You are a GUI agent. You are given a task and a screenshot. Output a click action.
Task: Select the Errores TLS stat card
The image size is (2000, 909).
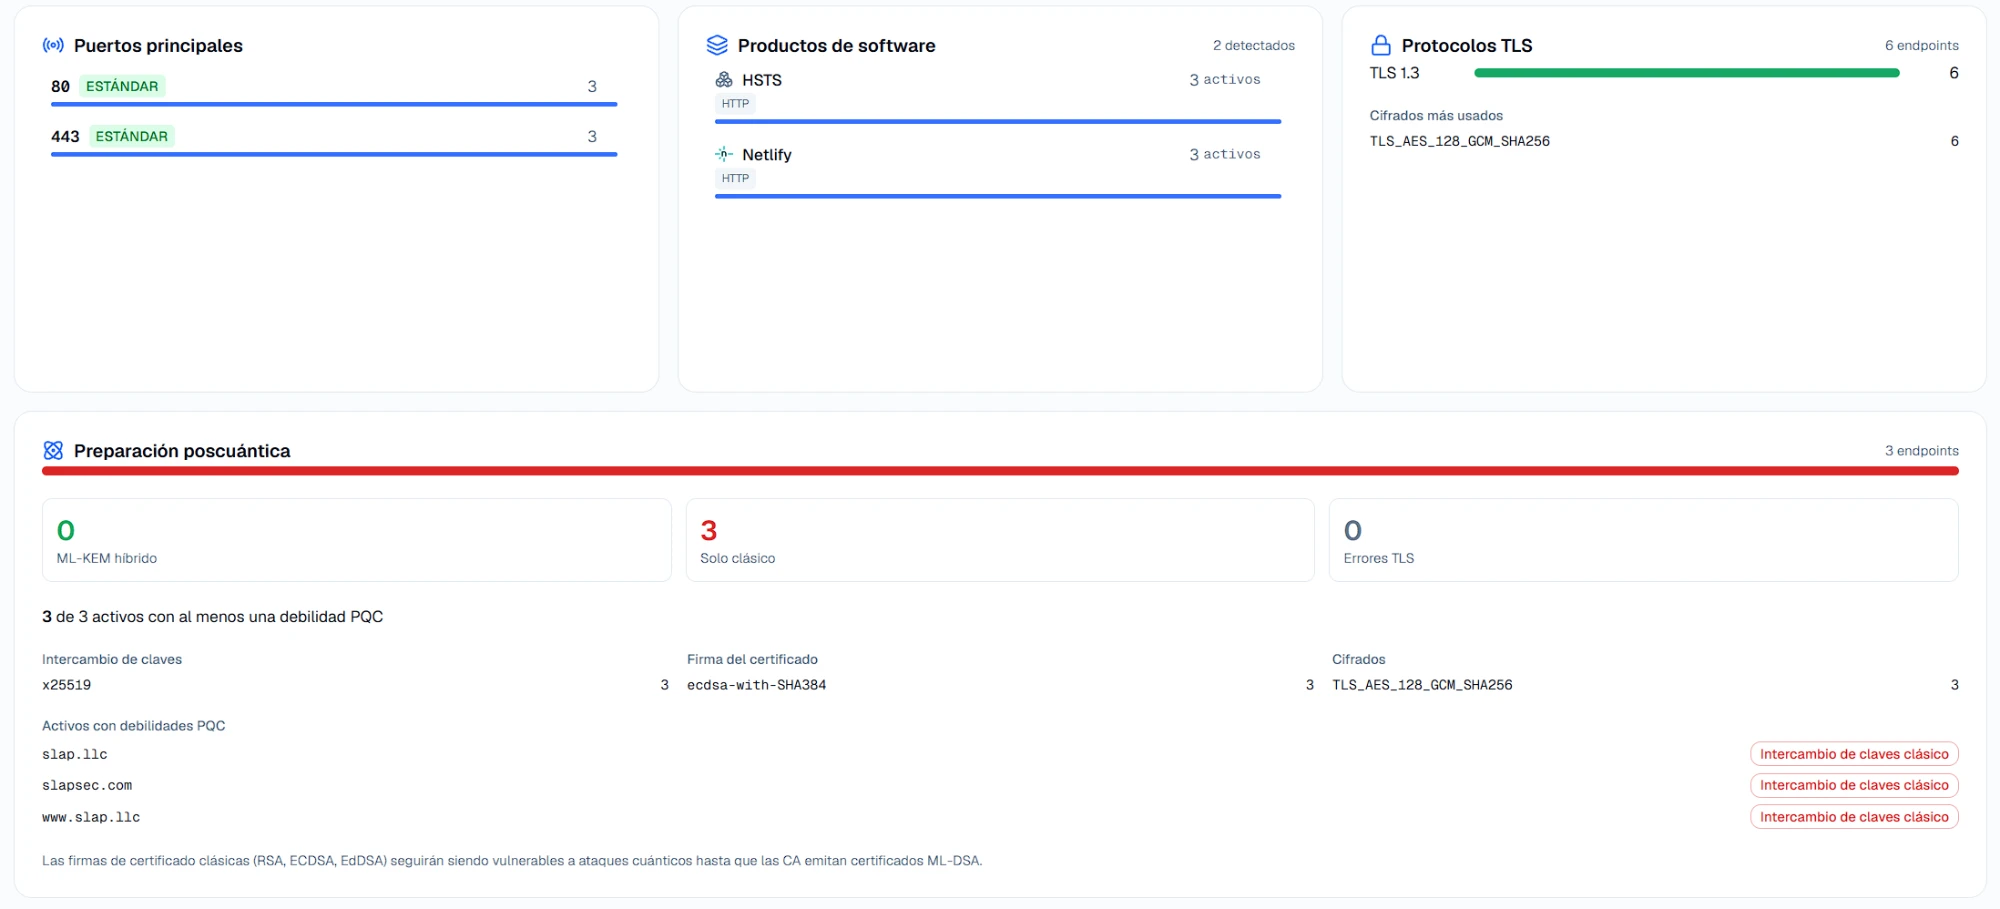tap(1643, 540)
